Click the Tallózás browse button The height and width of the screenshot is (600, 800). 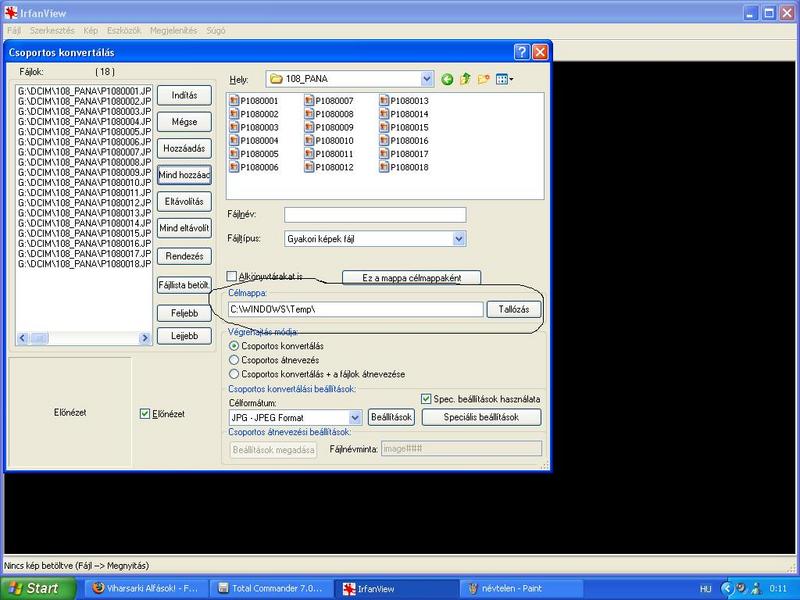pyautogui.click(x=514, y=309)
